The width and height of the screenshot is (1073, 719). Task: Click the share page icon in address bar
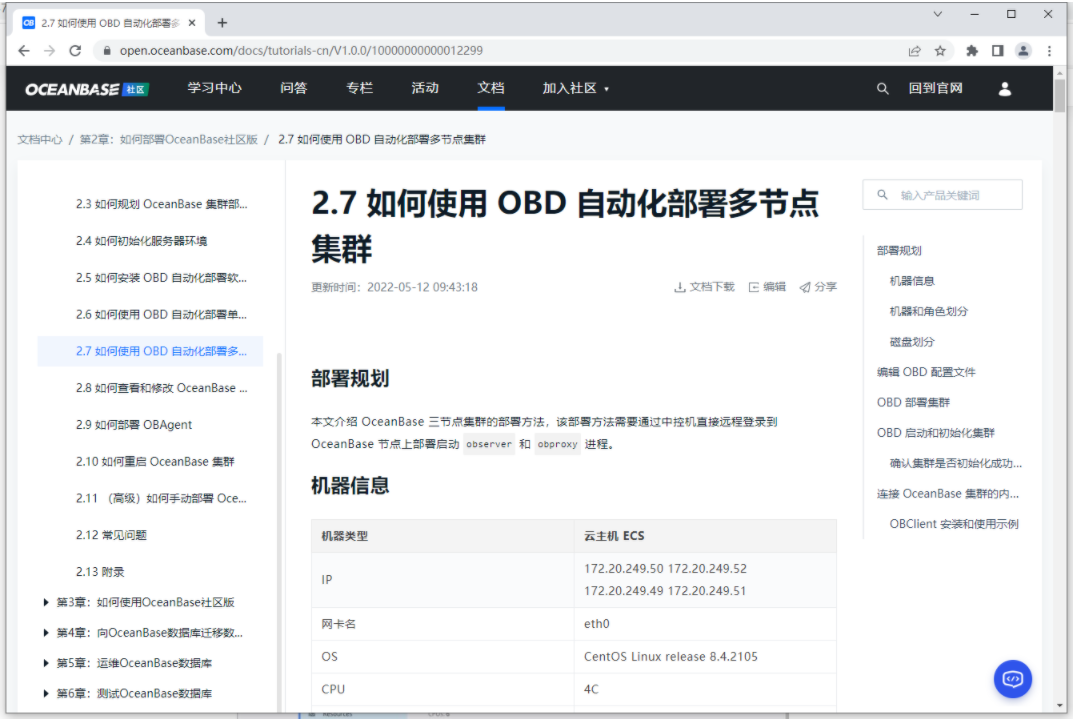[914, 51]
